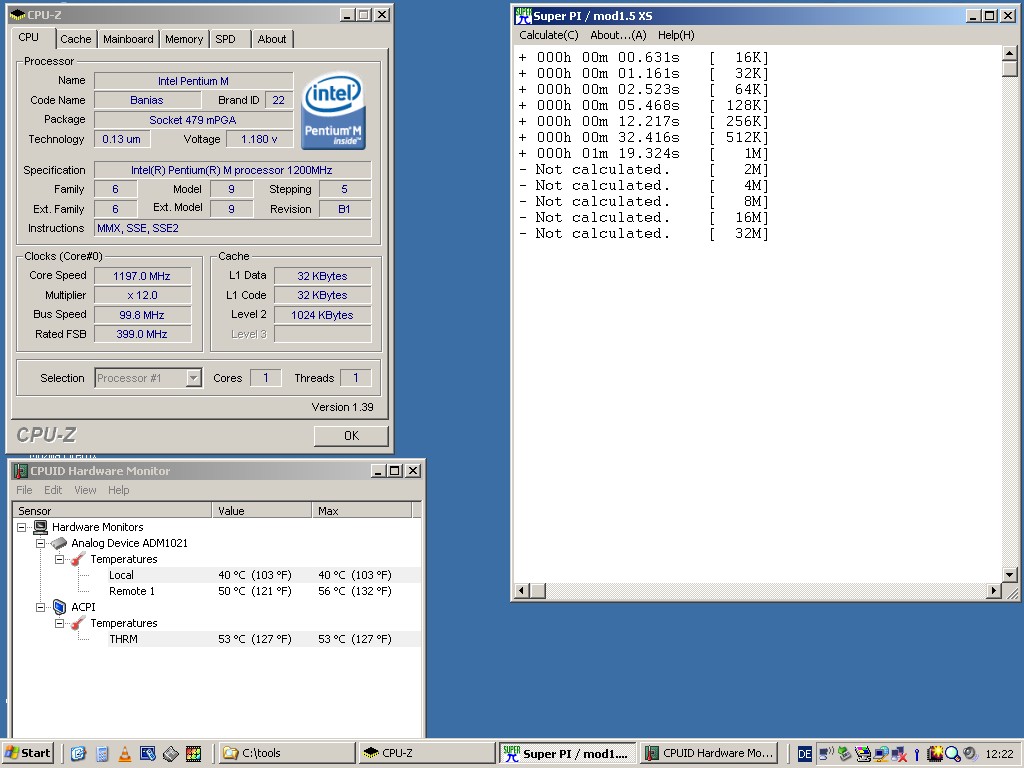Viewport: 1024px width, 768px height.
Task: Click the magnifying glass tray icon
Action: pyautogui.click(x=952, y=754)
